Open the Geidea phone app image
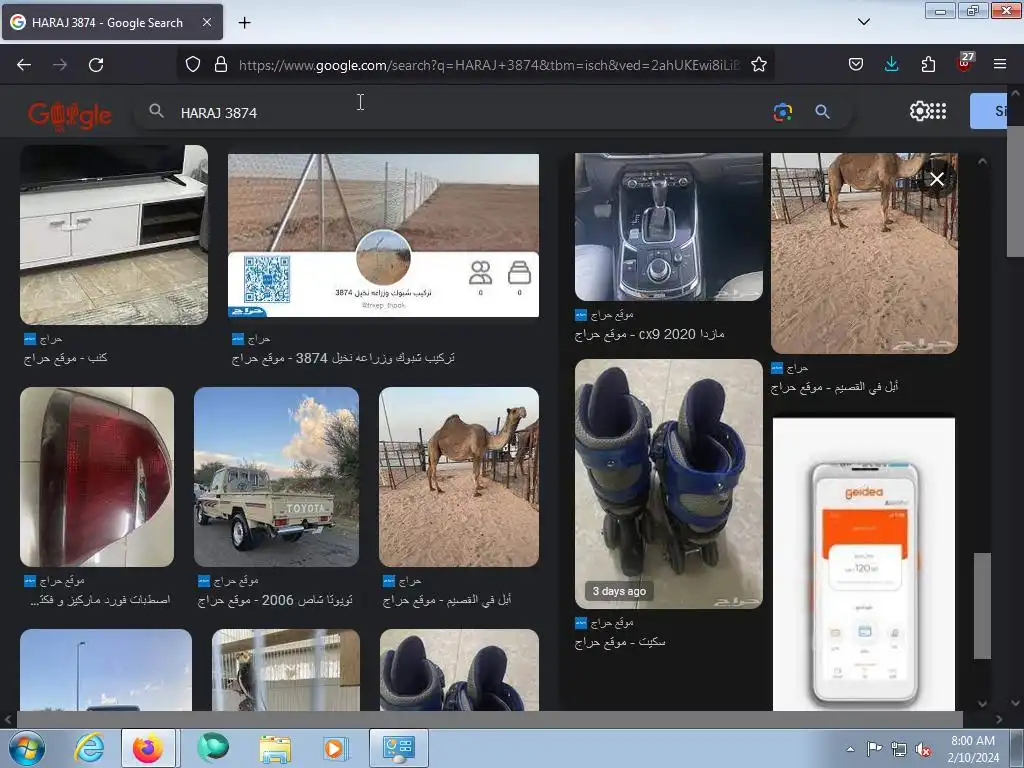The image size is (1024, 768). [863, 564]
